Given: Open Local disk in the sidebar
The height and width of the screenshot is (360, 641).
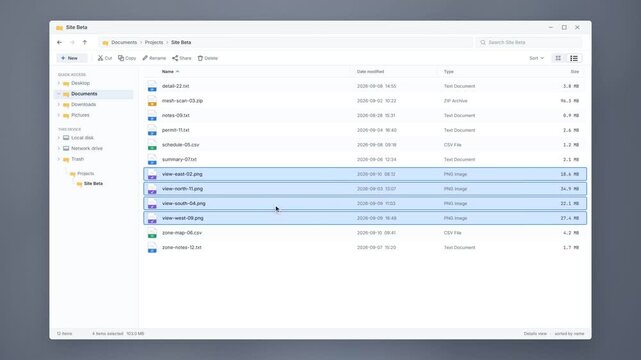Looking at the screenshot, I should (x=82, y=138).
